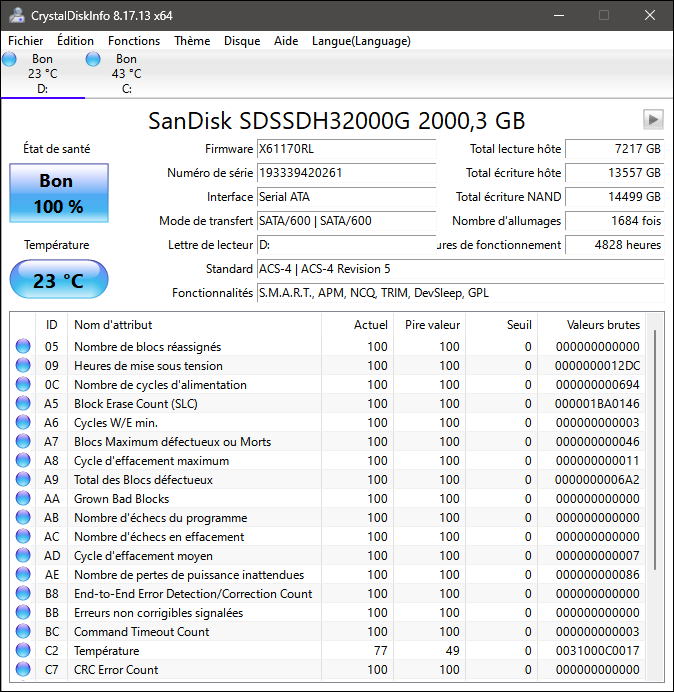Click status orb for Cycle d'effacement moyen
Image resolution: width=674 pixels, height=692 pixels.
pyautogui.click(x=23, y=555)
